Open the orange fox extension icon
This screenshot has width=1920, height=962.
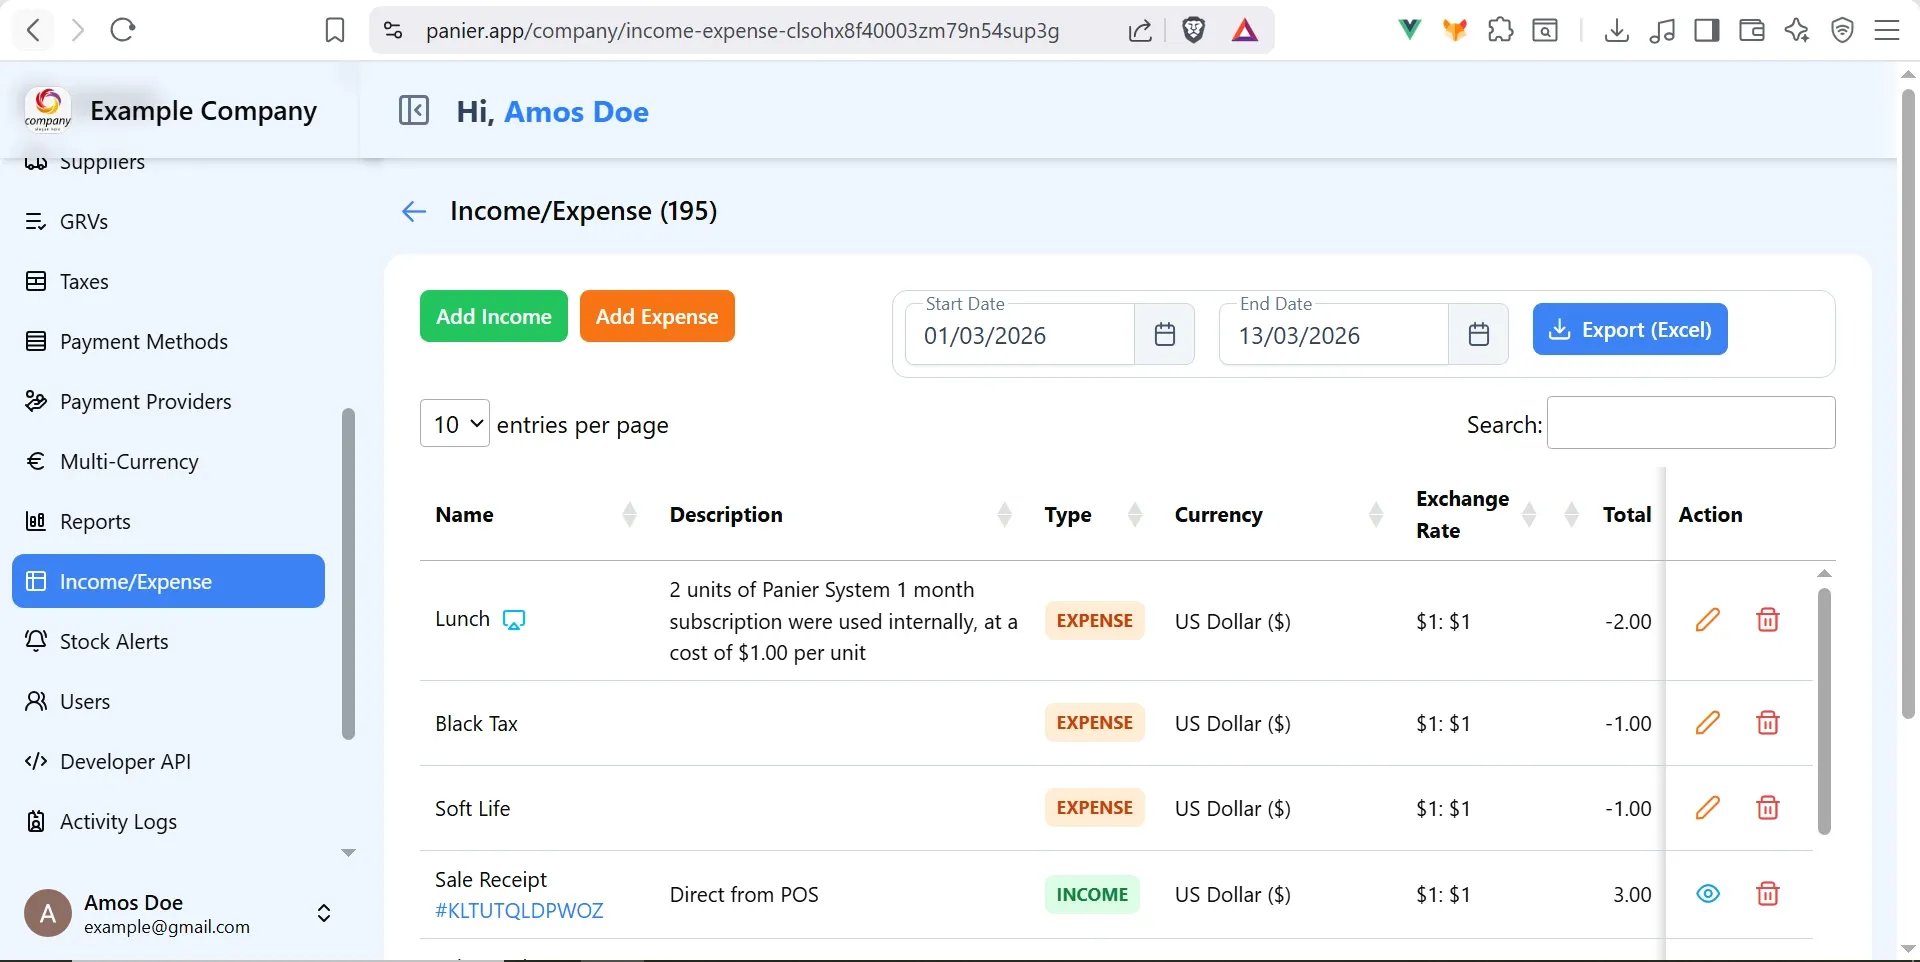click(1455, 31)
